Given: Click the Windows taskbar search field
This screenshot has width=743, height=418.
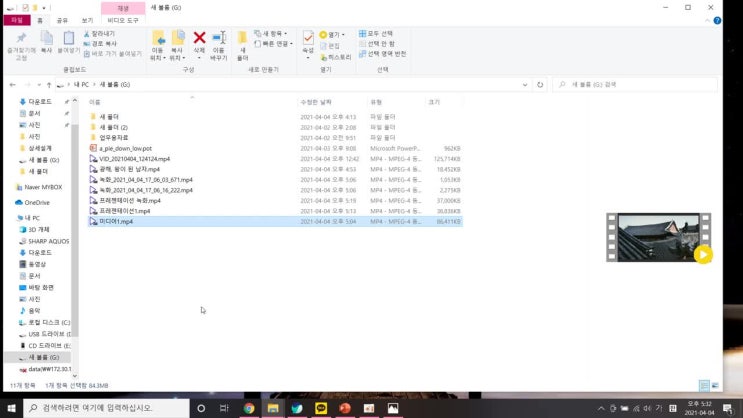Looking at the screenshot, I should click(x=107, y=408).
